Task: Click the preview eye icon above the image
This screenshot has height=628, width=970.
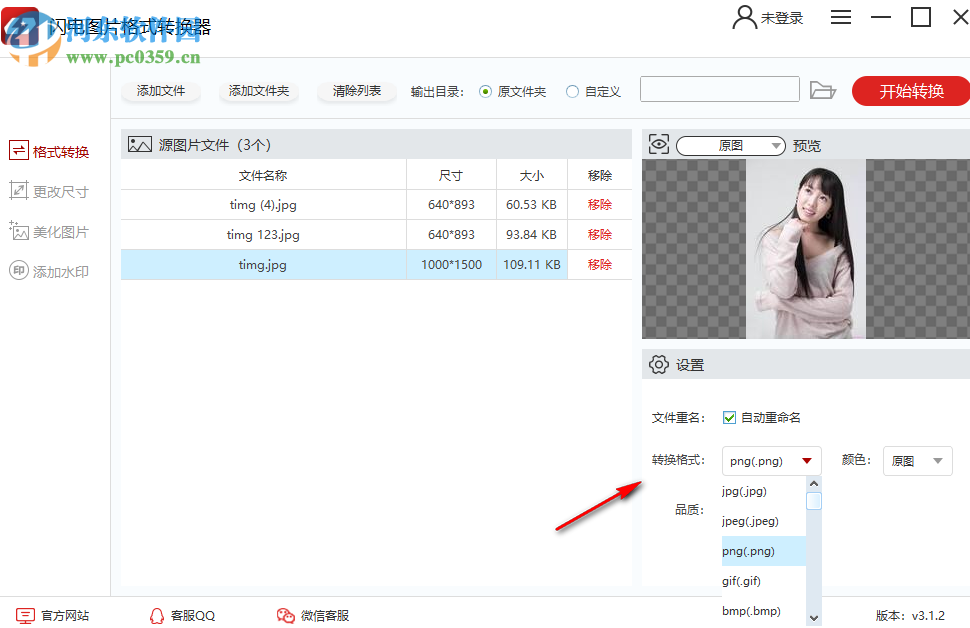Action: pos(658,144)
